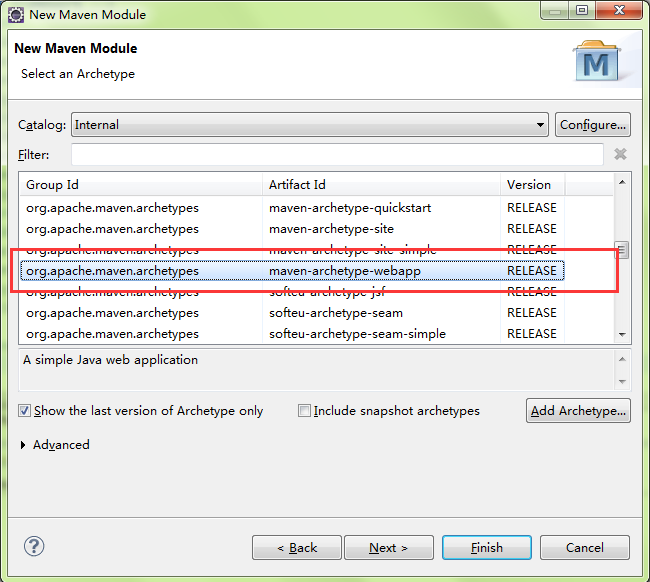The width and height of the screenshot is (650, 582).
Task: Click the 'A simple Java web application' description
Action: pos(110,360)
